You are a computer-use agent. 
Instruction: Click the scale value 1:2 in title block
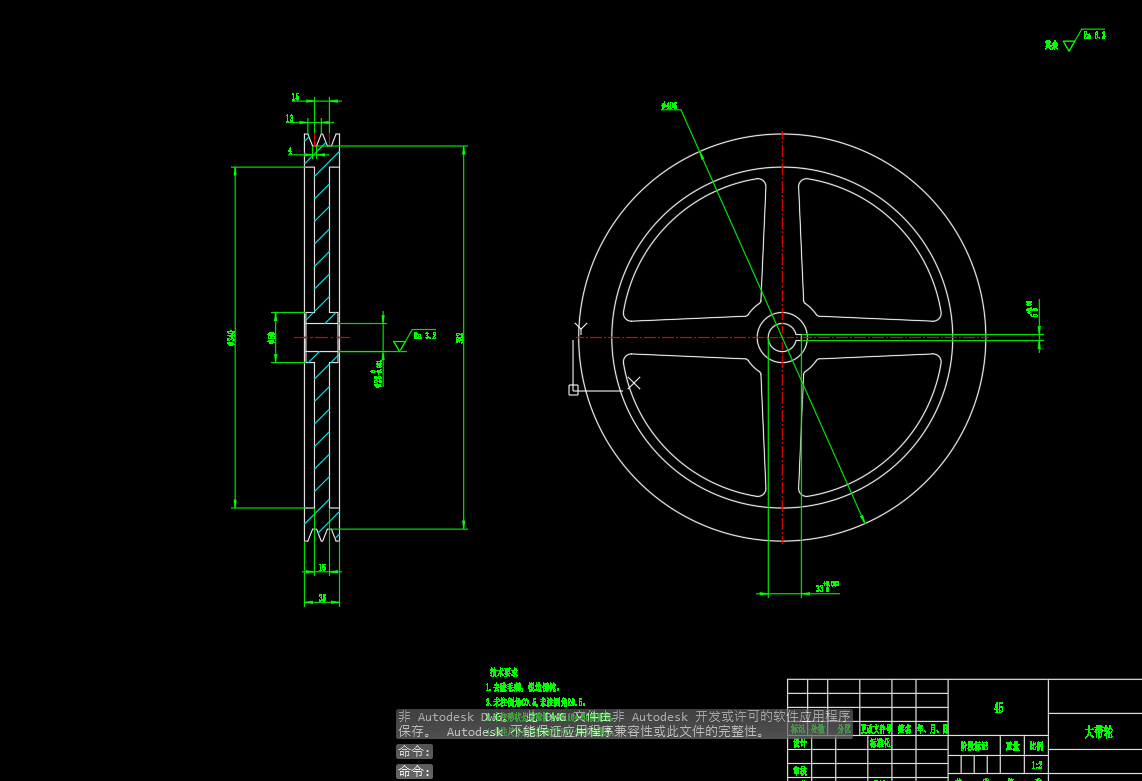(1036, 765)
